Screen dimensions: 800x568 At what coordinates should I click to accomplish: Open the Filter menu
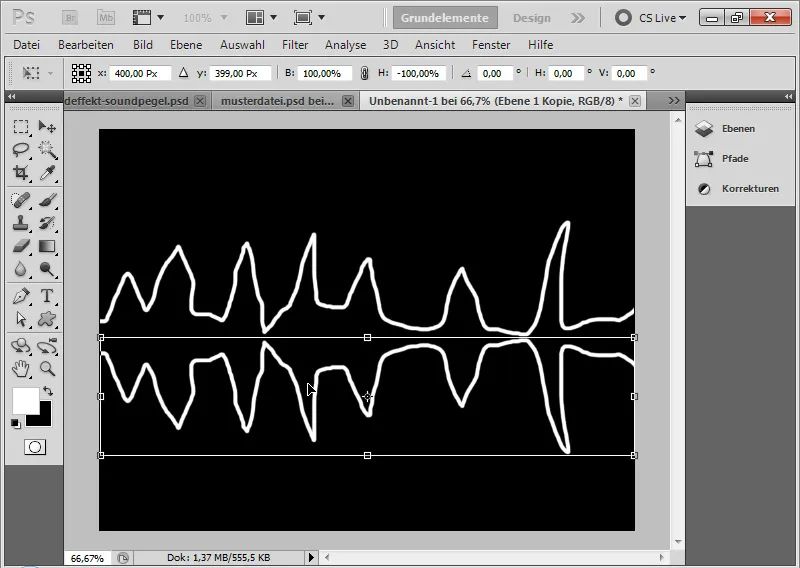pos(295,45)
